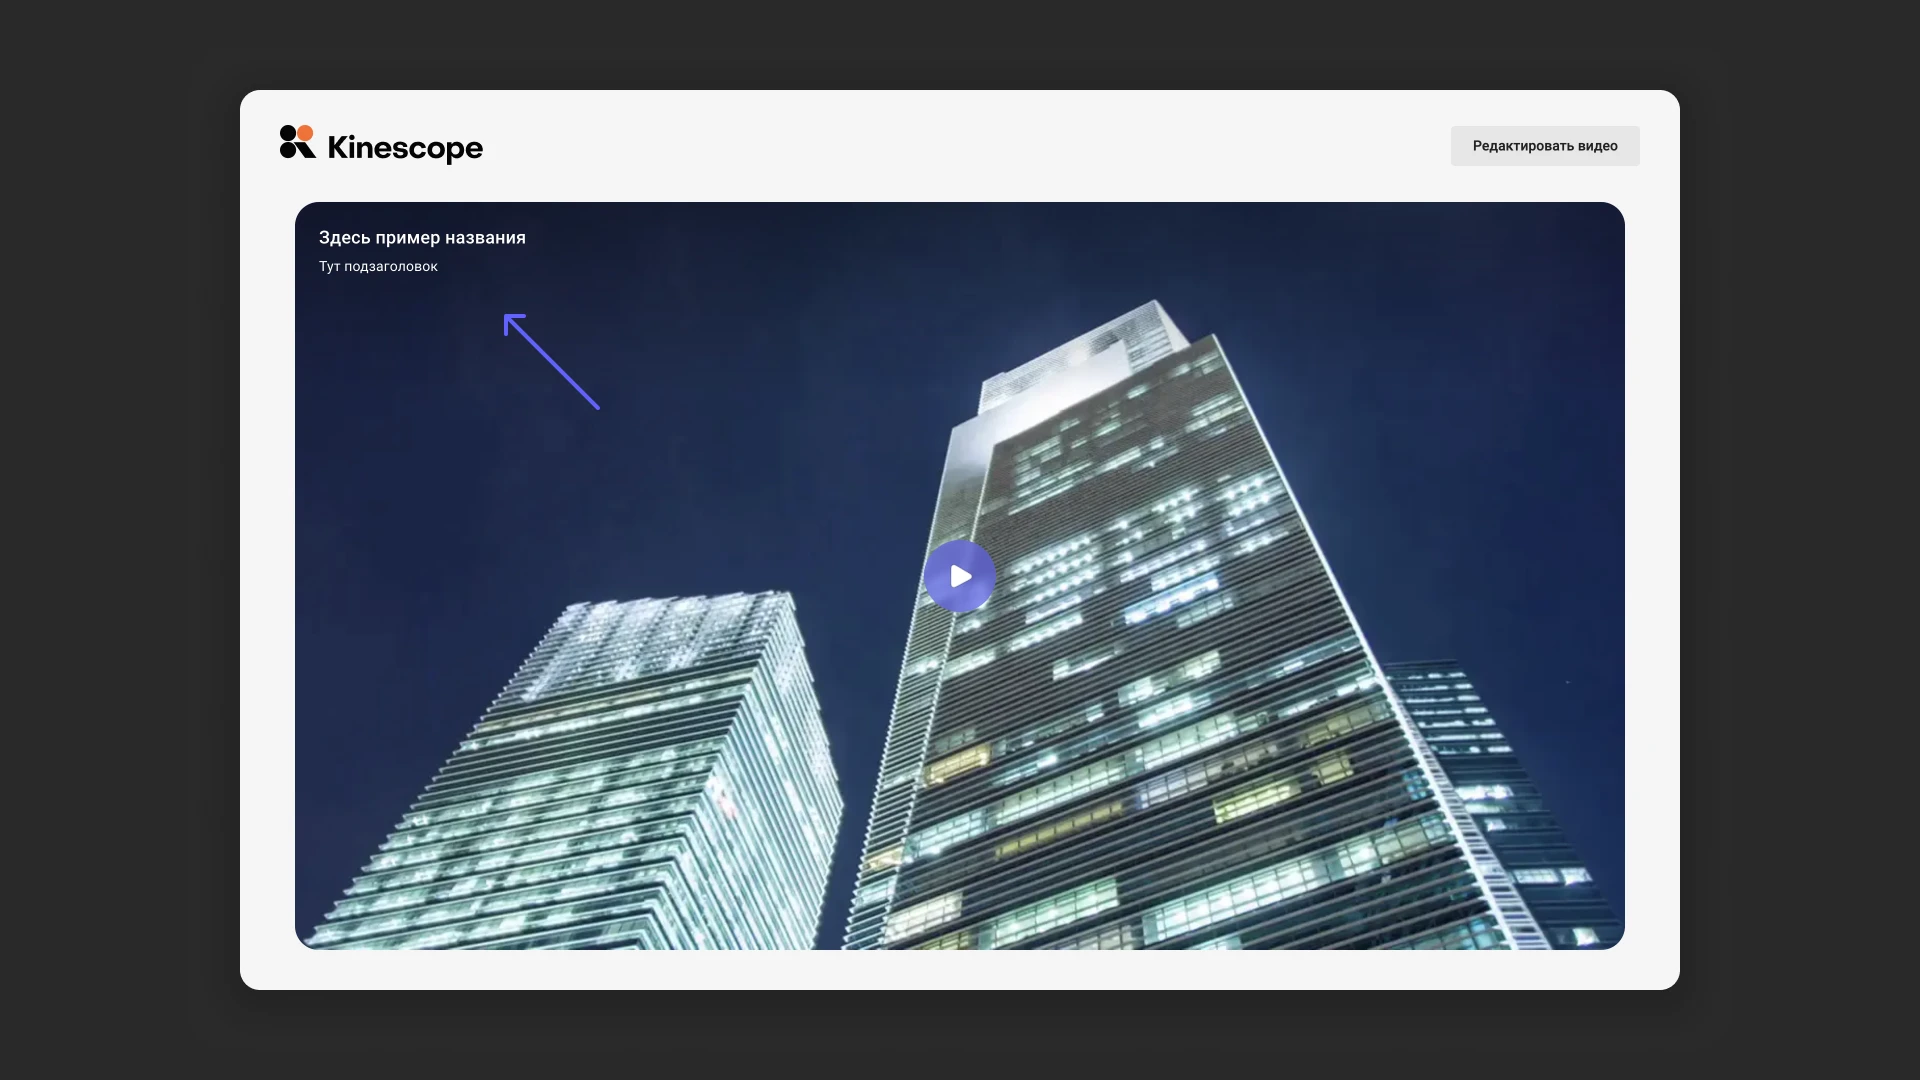Click the white triangle inside play button
The width and height of the screenshot is (1920, 1080).
pos(961,577)
